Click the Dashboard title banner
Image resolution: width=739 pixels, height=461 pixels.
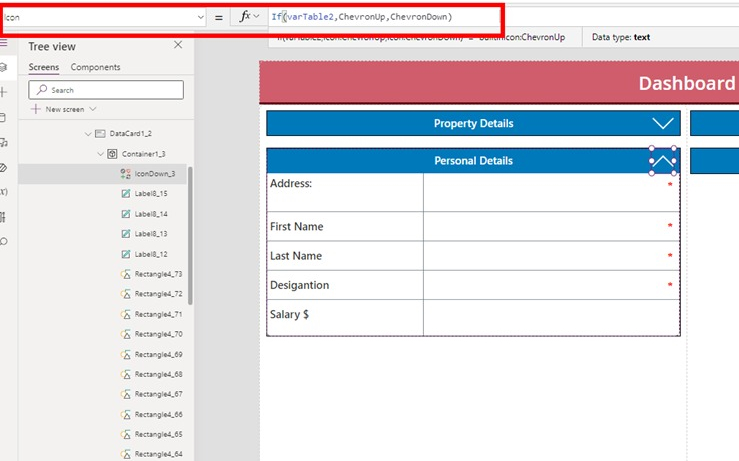click(x=499, y=83)
